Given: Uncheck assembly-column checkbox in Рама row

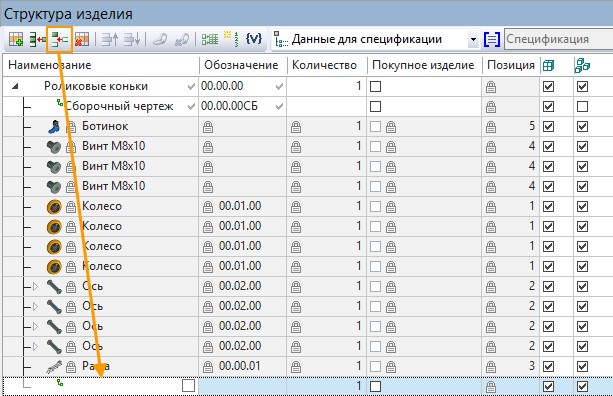Looking at the screenshot, I should (x=582, y=366).
